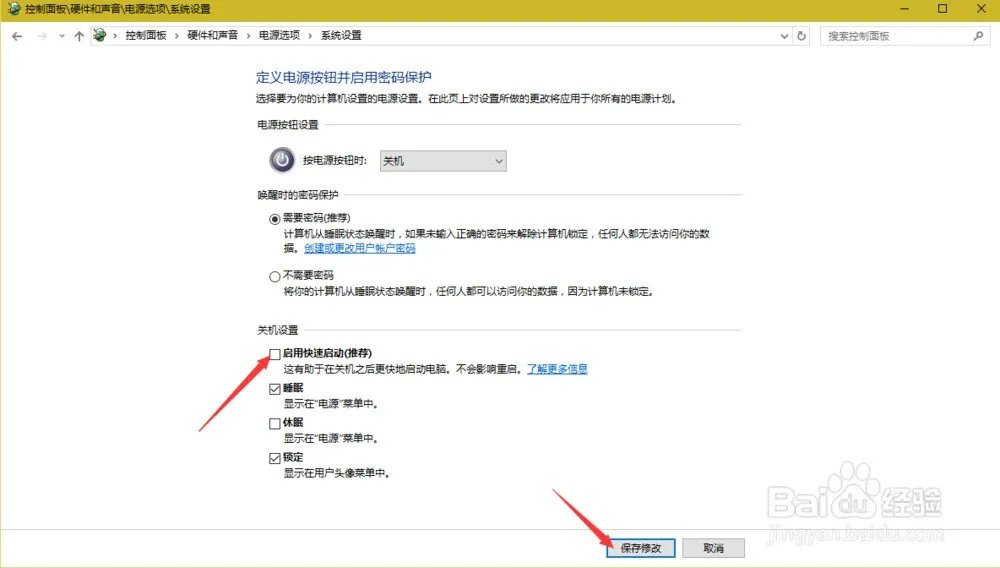Select 需要密码(推荐) radio button
This screenshot has width=1000, height=568.
275,219
